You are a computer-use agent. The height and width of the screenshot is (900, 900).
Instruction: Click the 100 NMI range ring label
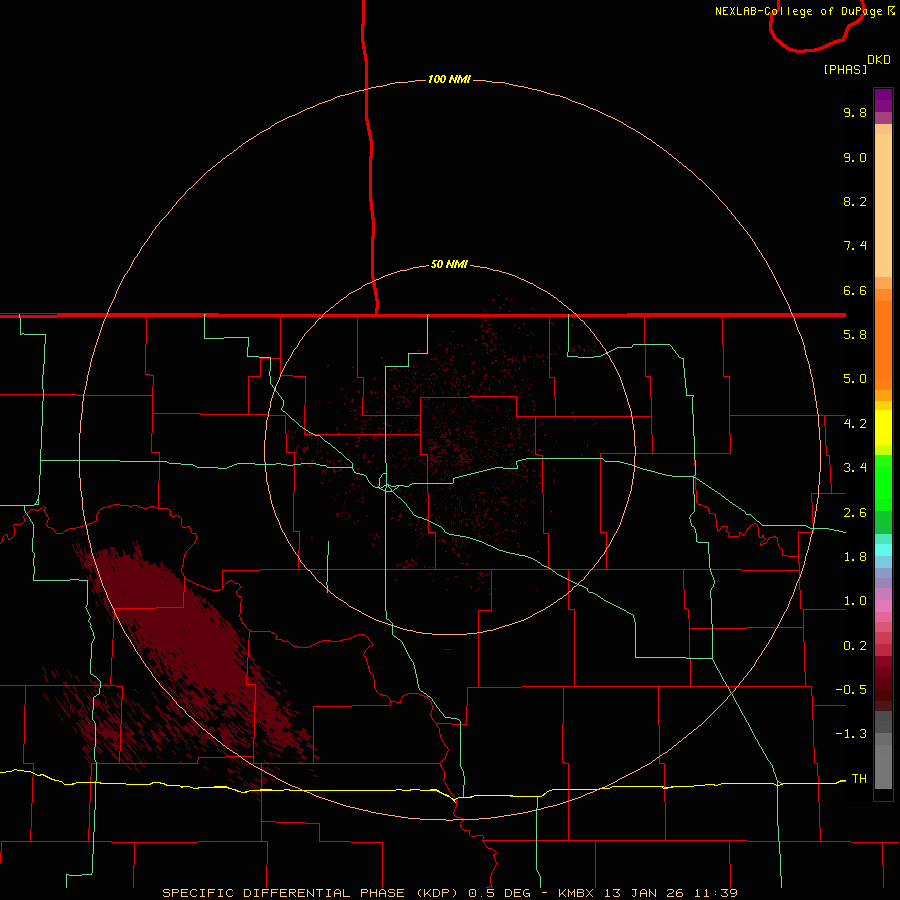point(449,79)
